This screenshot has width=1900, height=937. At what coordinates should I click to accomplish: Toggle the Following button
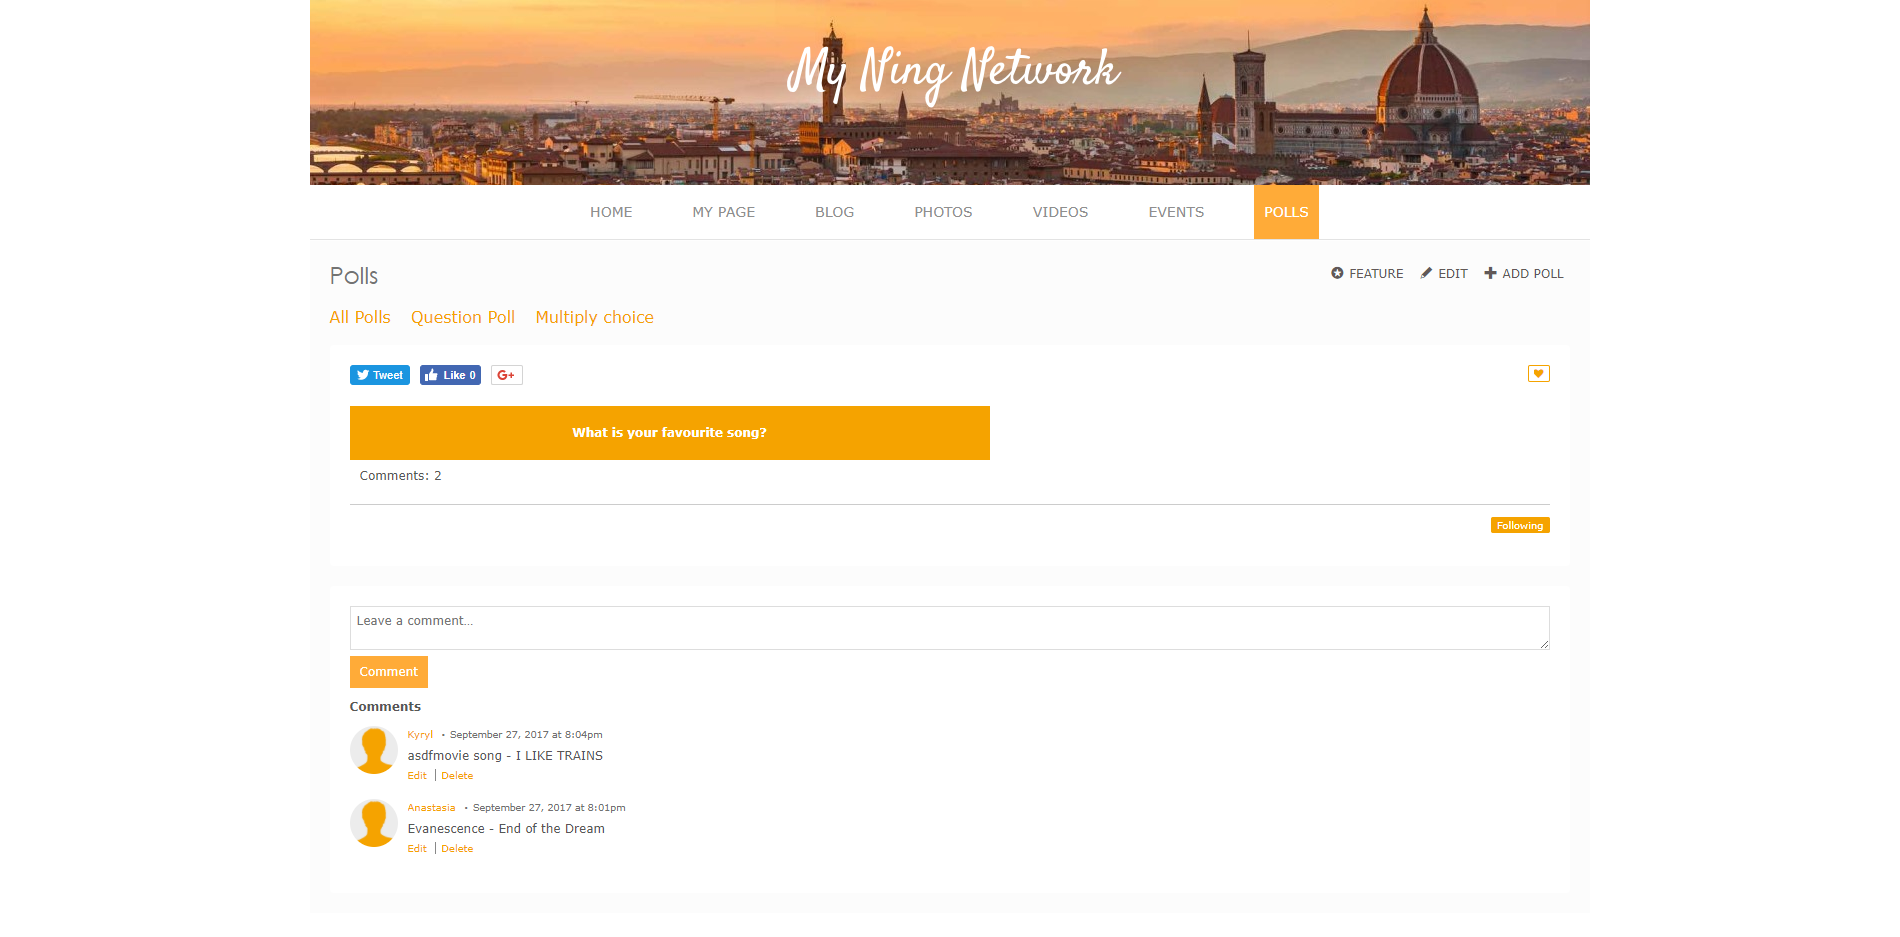click(1520, 525)
